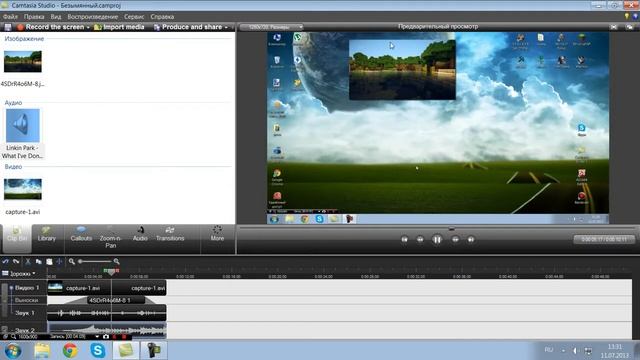Click the Выноски track label

tap(26, 300)
